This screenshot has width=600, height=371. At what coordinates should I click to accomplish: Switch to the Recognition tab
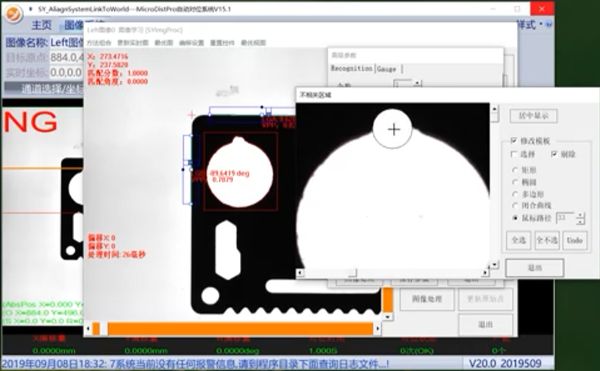click(x=352, y=68)
